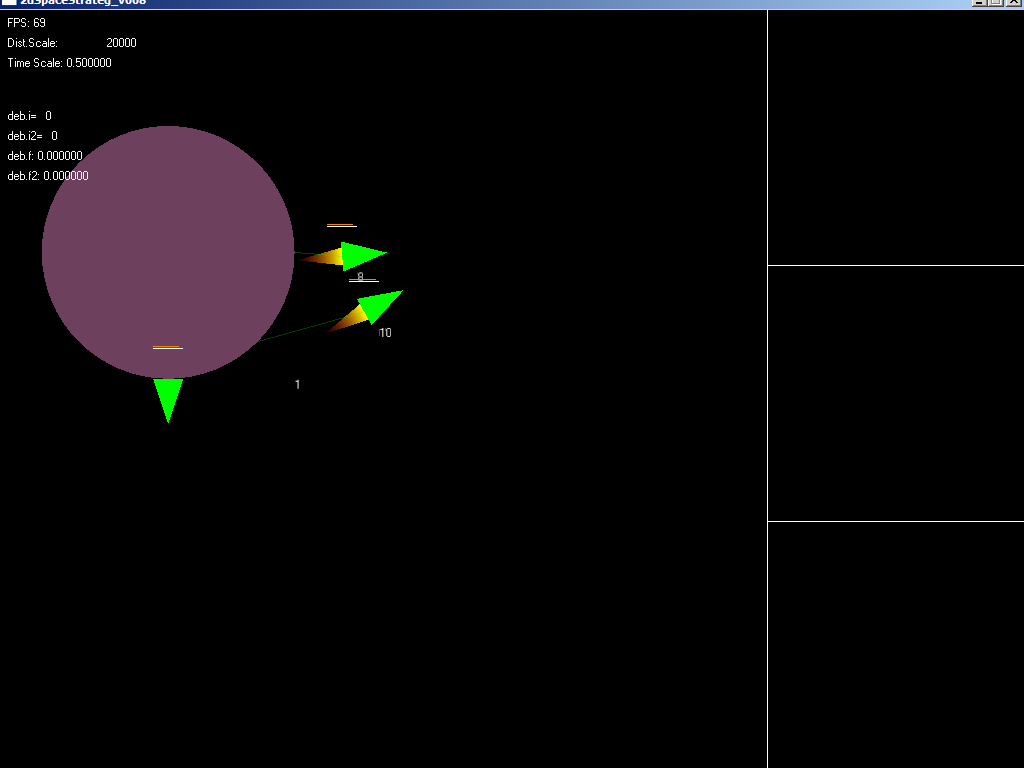Click the health bar on the purple planet
The image size is (1024, 768).
pos(167,347)
